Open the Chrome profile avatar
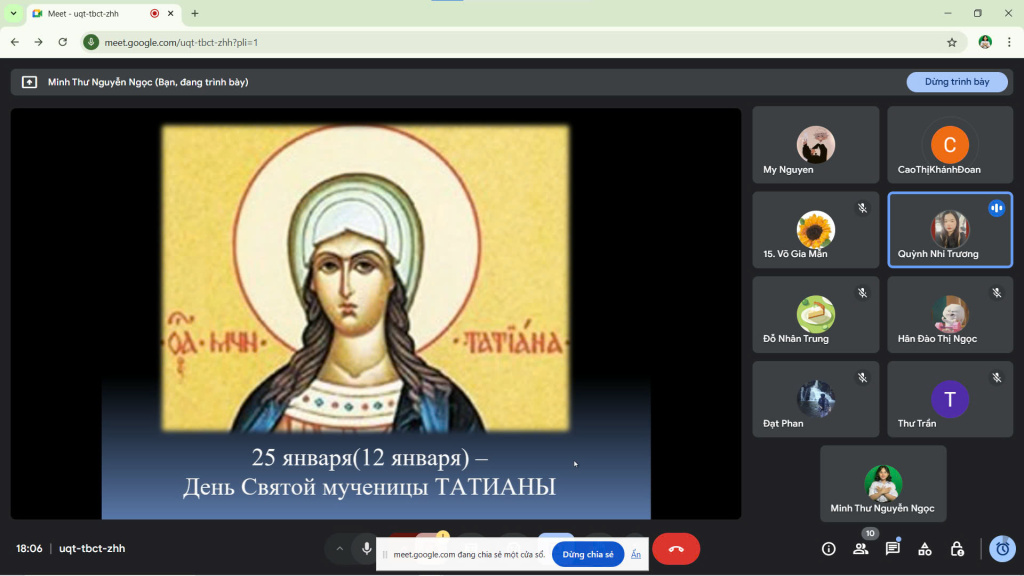 tap(985, 42)
